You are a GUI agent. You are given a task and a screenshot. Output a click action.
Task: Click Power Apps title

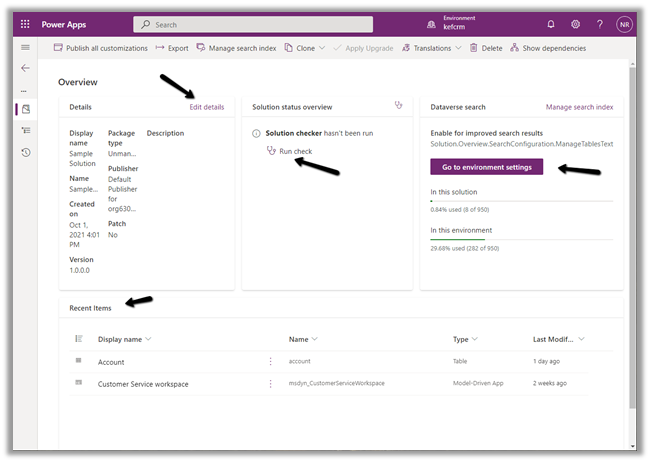pos(63,24)
